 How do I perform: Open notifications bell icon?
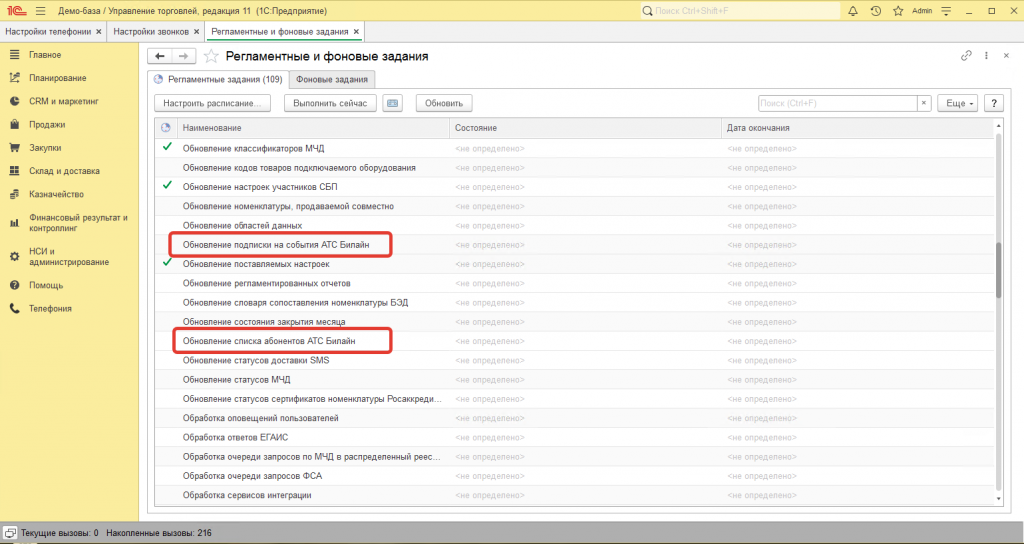[852, 11]
